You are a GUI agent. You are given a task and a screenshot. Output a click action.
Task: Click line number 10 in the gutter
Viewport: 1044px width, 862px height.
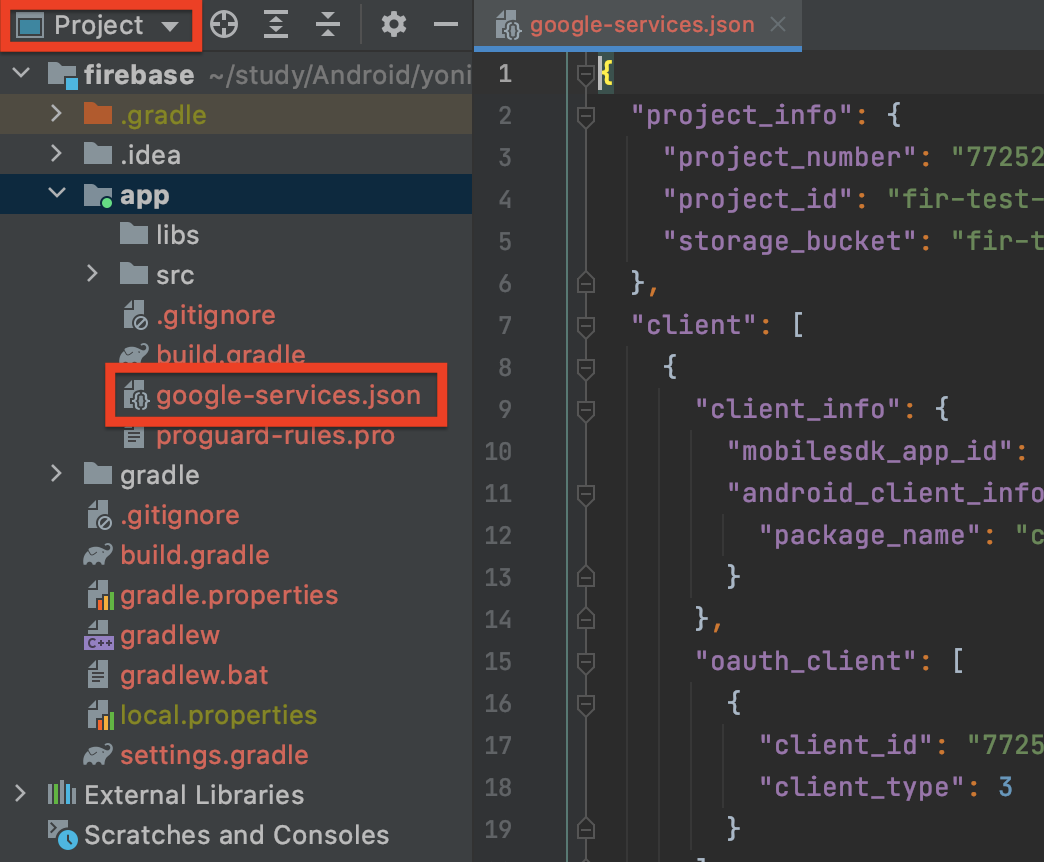[x=498, y=451]
